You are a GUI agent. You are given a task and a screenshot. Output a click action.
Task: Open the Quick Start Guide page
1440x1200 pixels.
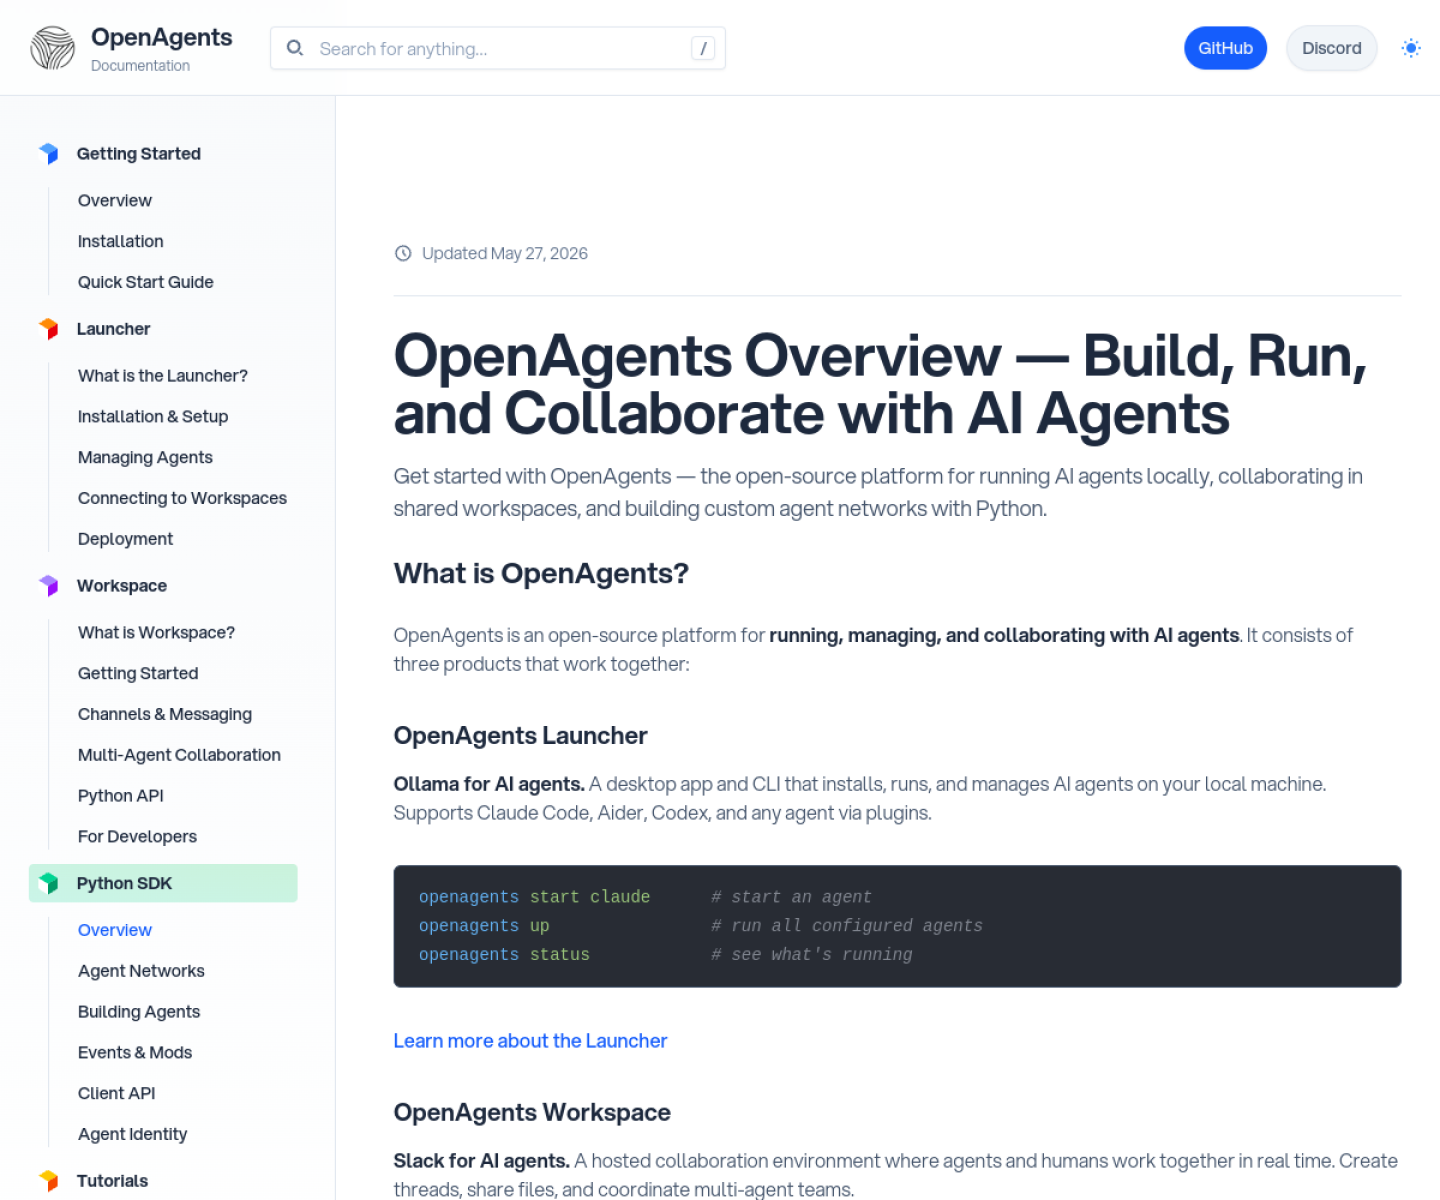(146, 282)
